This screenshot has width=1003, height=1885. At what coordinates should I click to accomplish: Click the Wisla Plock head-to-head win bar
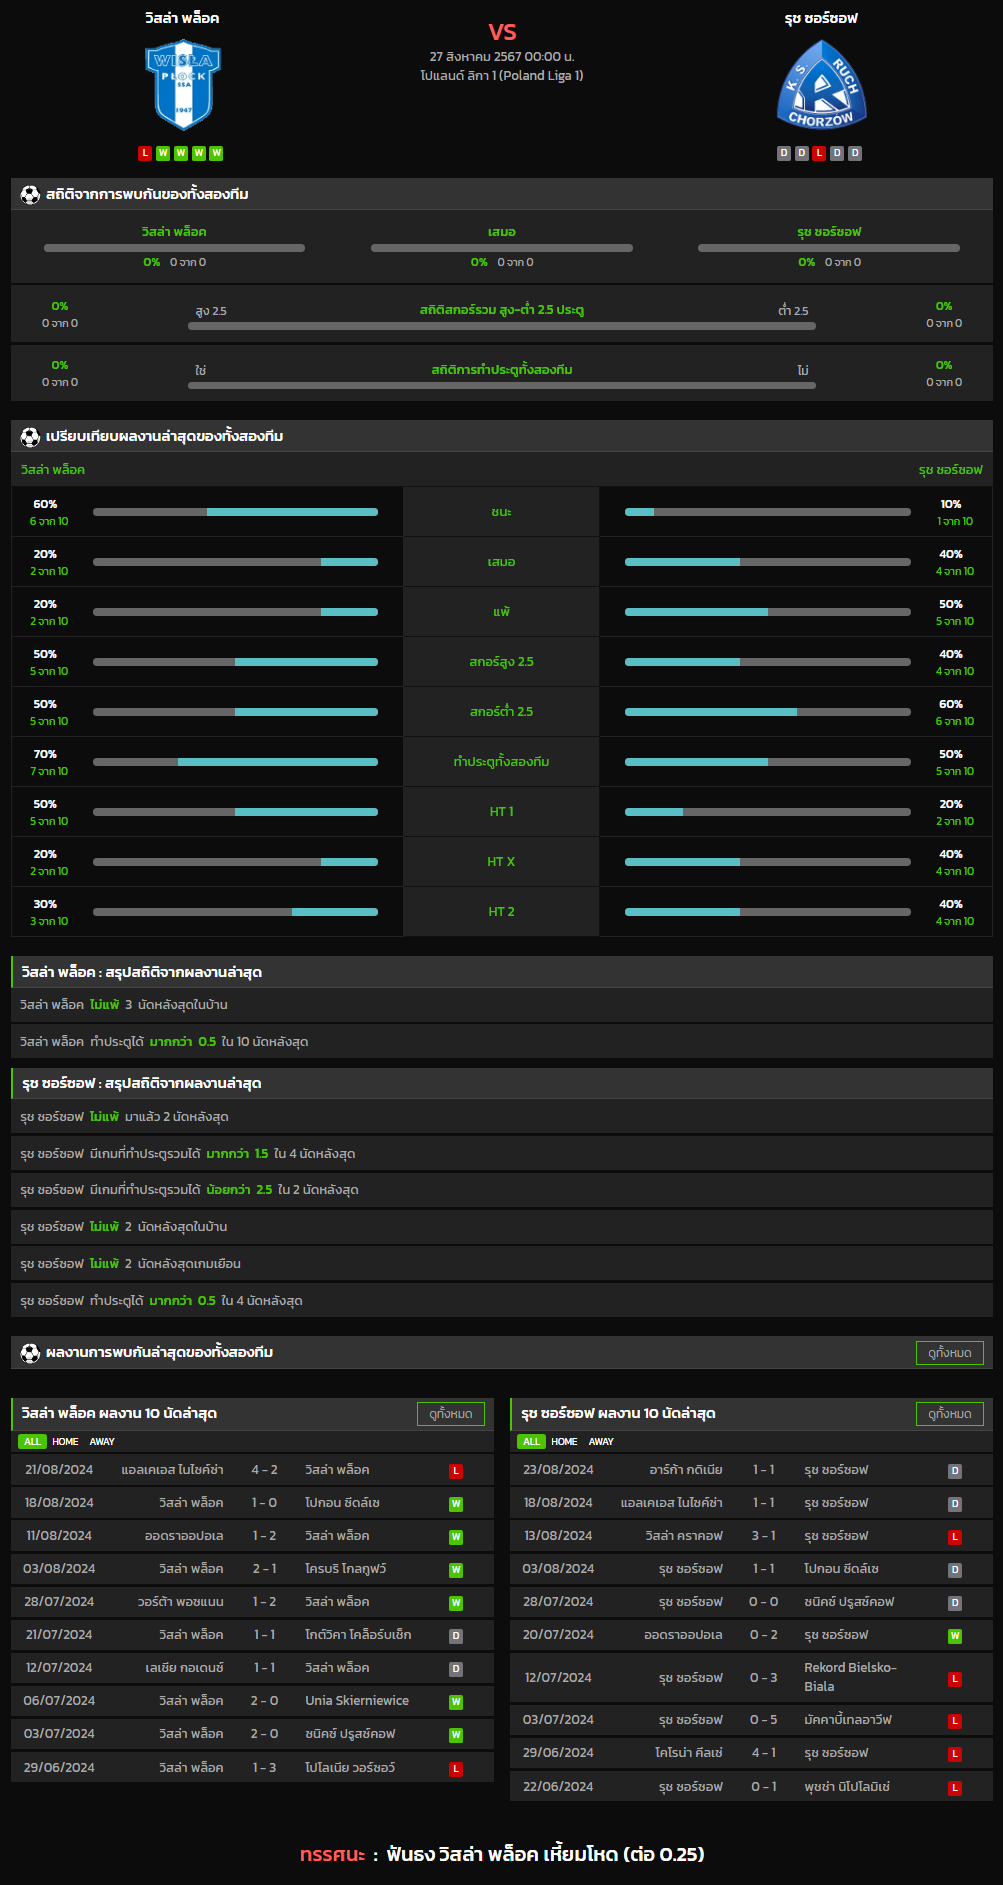[174, 248]
